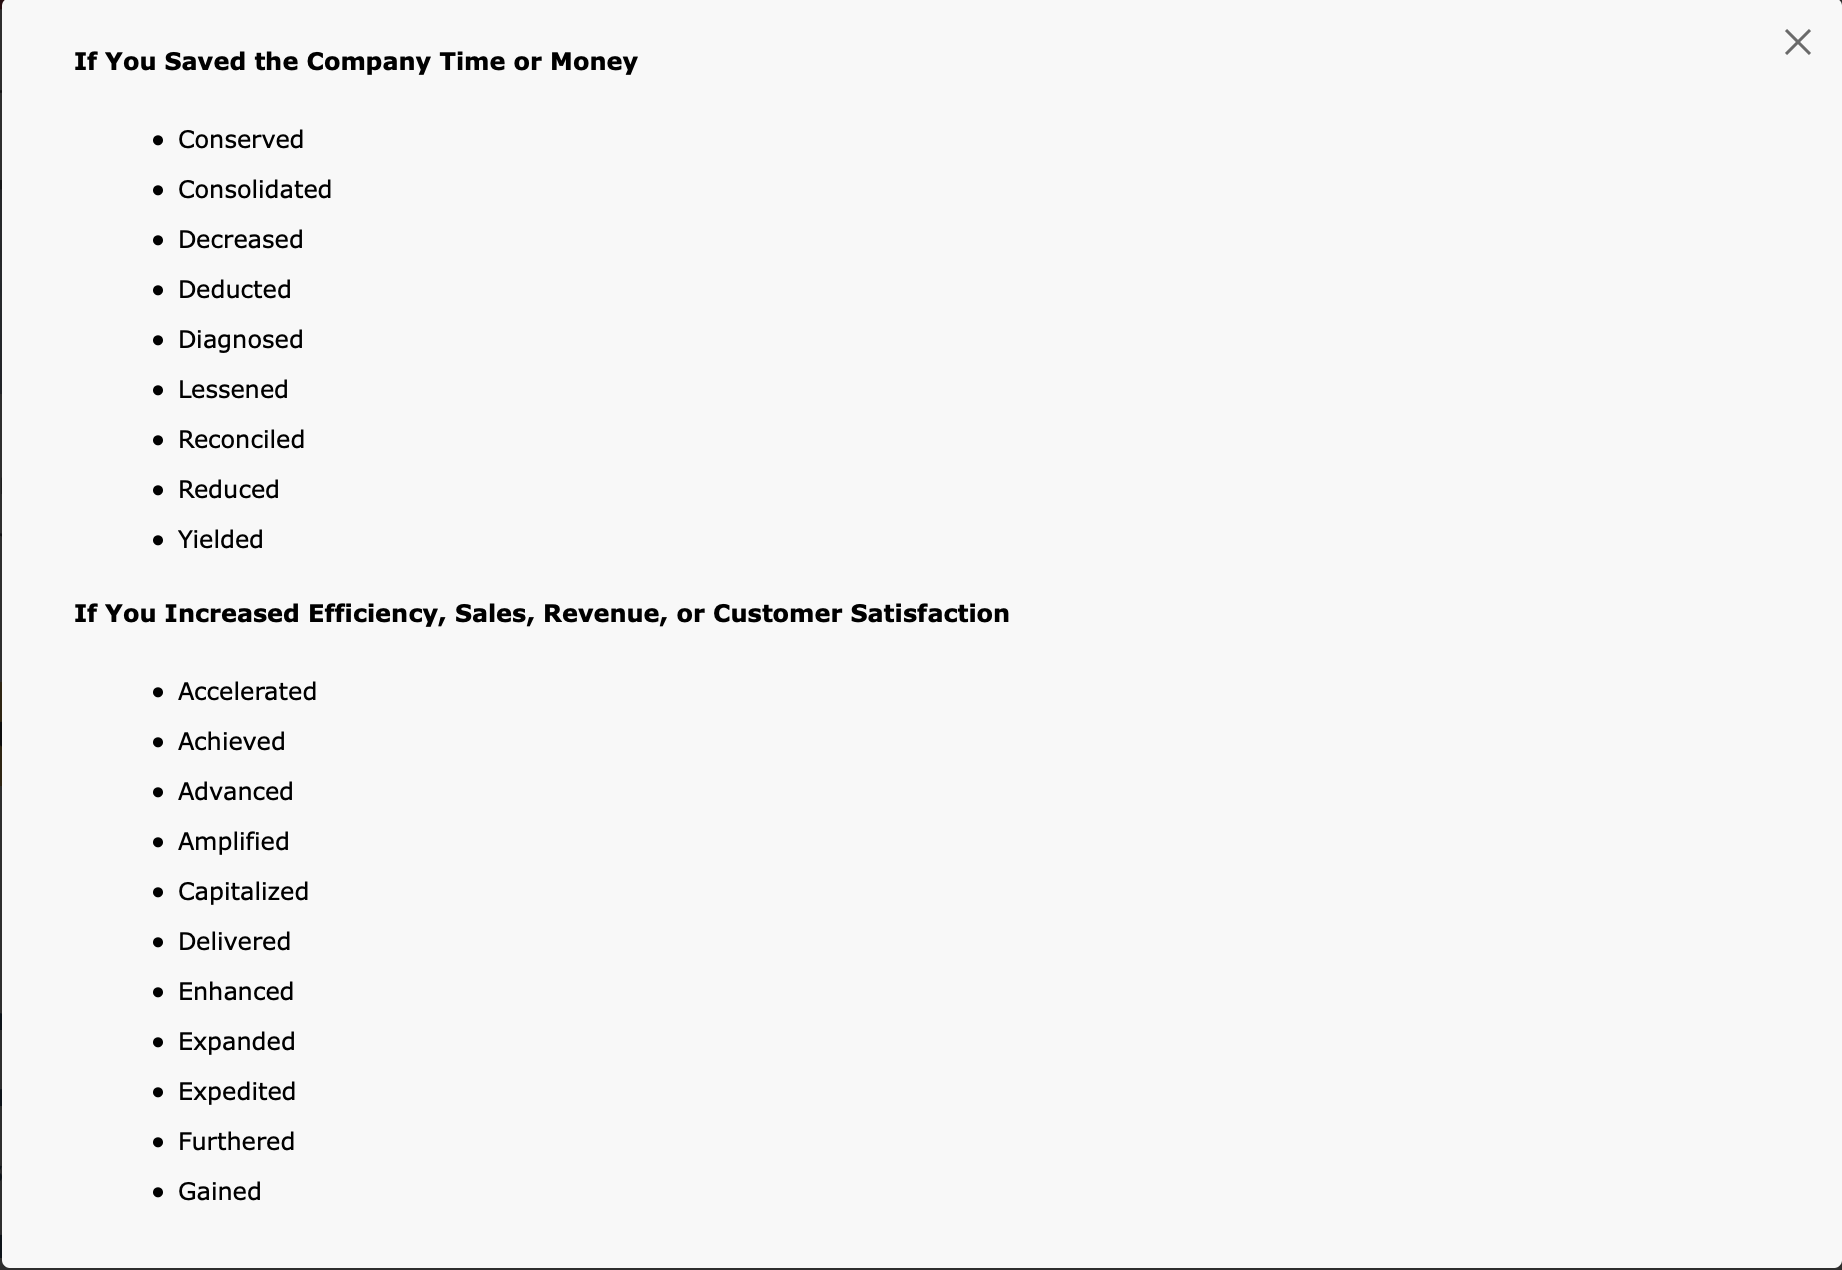The width and height of the screenshot is (1842, 1270).
Task: Select Capitalized in the second list
Action: 244,892
